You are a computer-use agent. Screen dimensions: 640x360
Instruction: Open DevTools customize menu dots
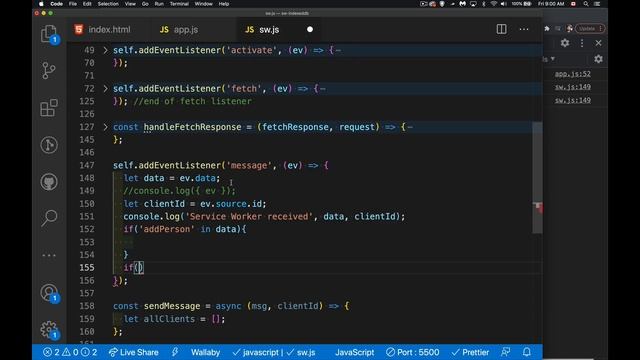(x=582, y=43)
